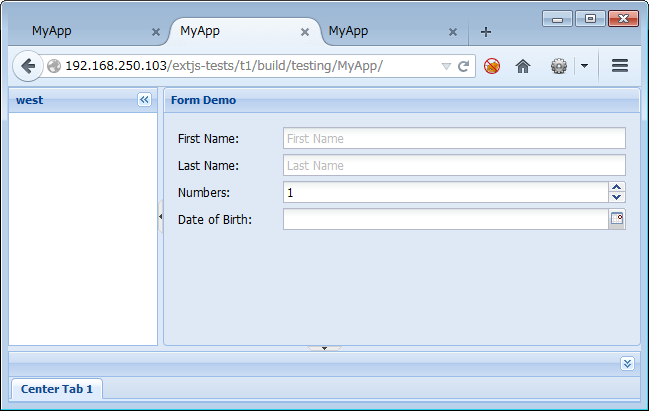Click the globe site identity icon
Screen dimensions: 649x411
pos(54,66)
